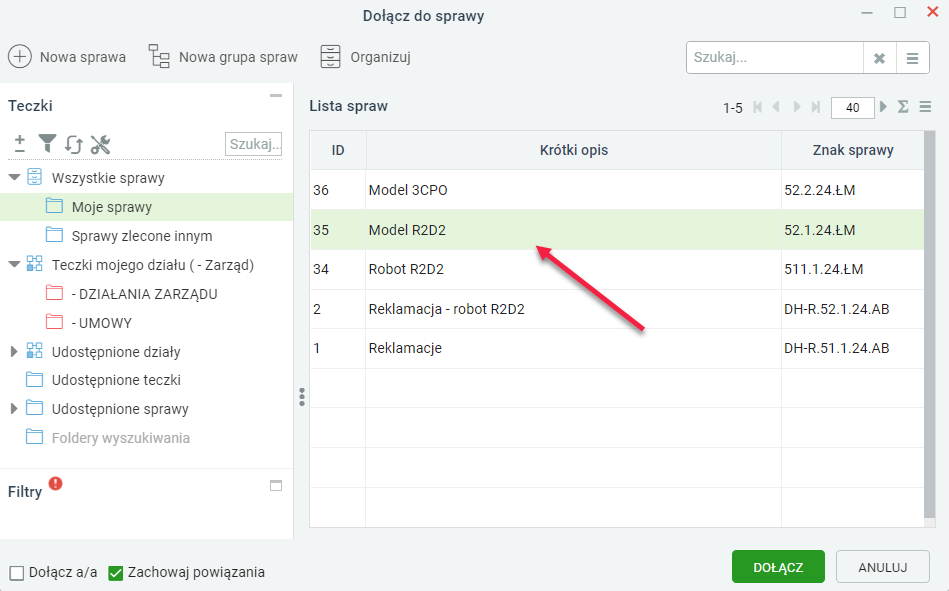Enable the Dołącz a/a checkbox

[x=17, y=573]
